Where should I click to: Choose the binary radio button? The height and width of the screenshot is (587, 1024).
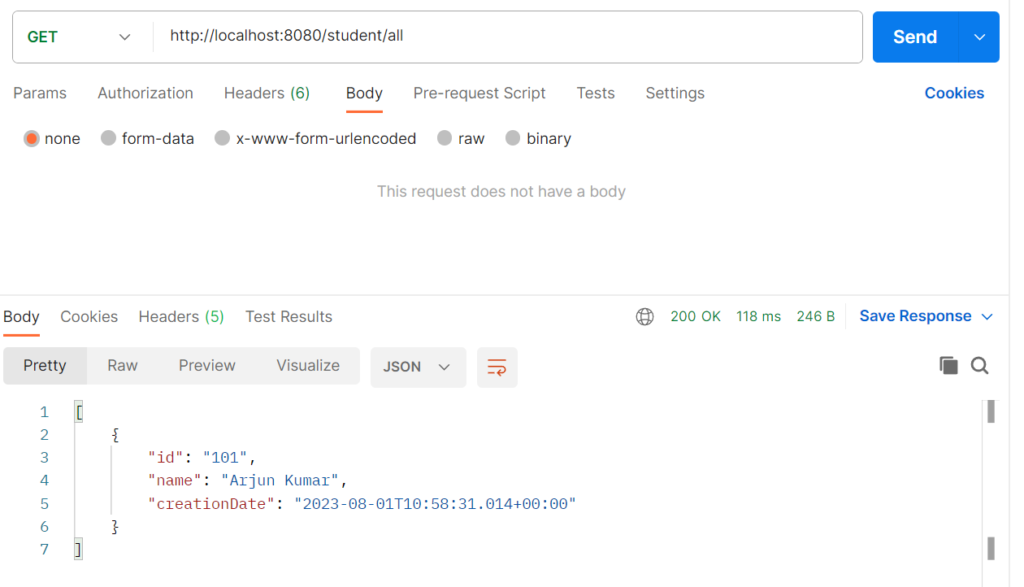tap(513, 138)
